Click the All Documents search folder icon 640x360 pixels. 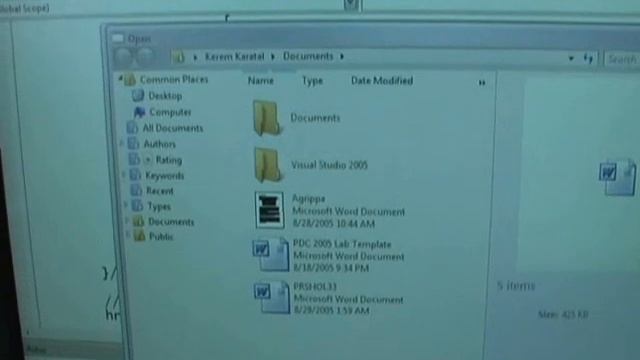pyautogui.click(x=132, y=128)
